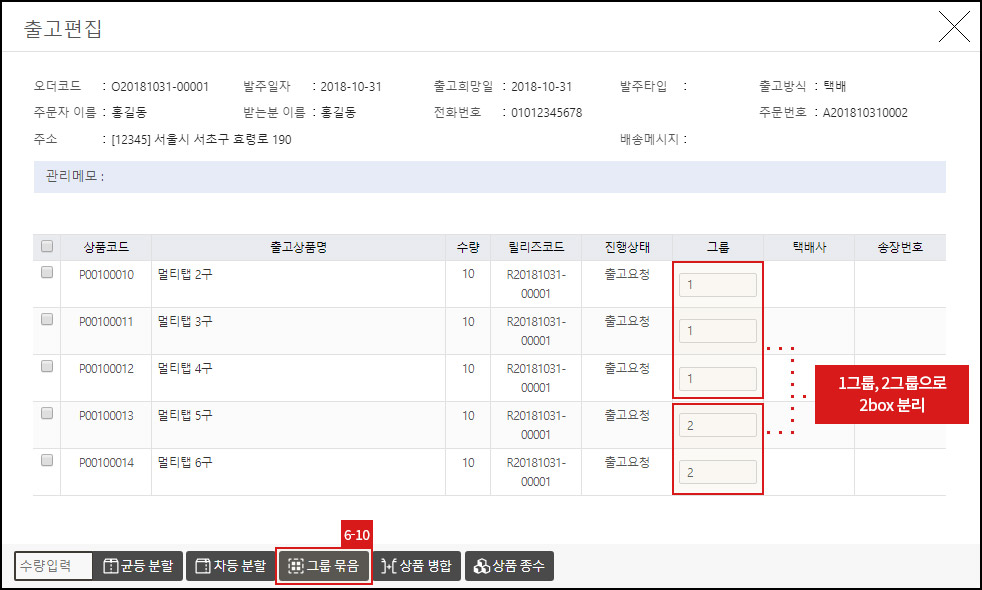The image size is (982, 590).
Task: Click the 상품 종수 (product count) icon
Action: click(x=510, y=565)
